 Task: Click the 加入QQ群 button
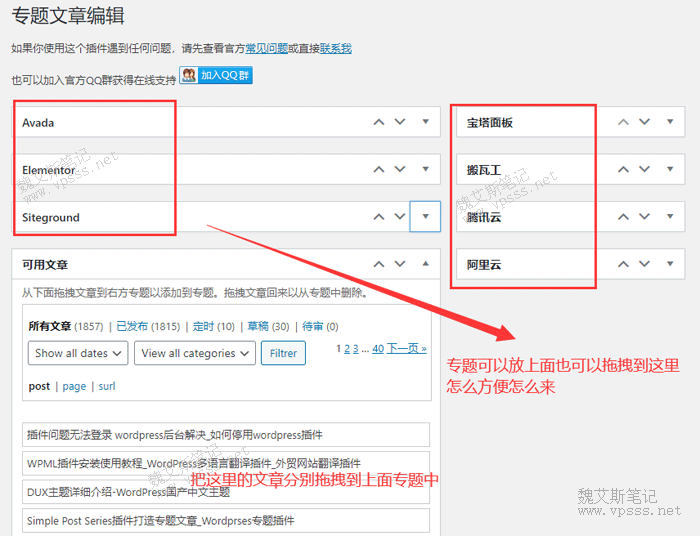pos(216,75)
